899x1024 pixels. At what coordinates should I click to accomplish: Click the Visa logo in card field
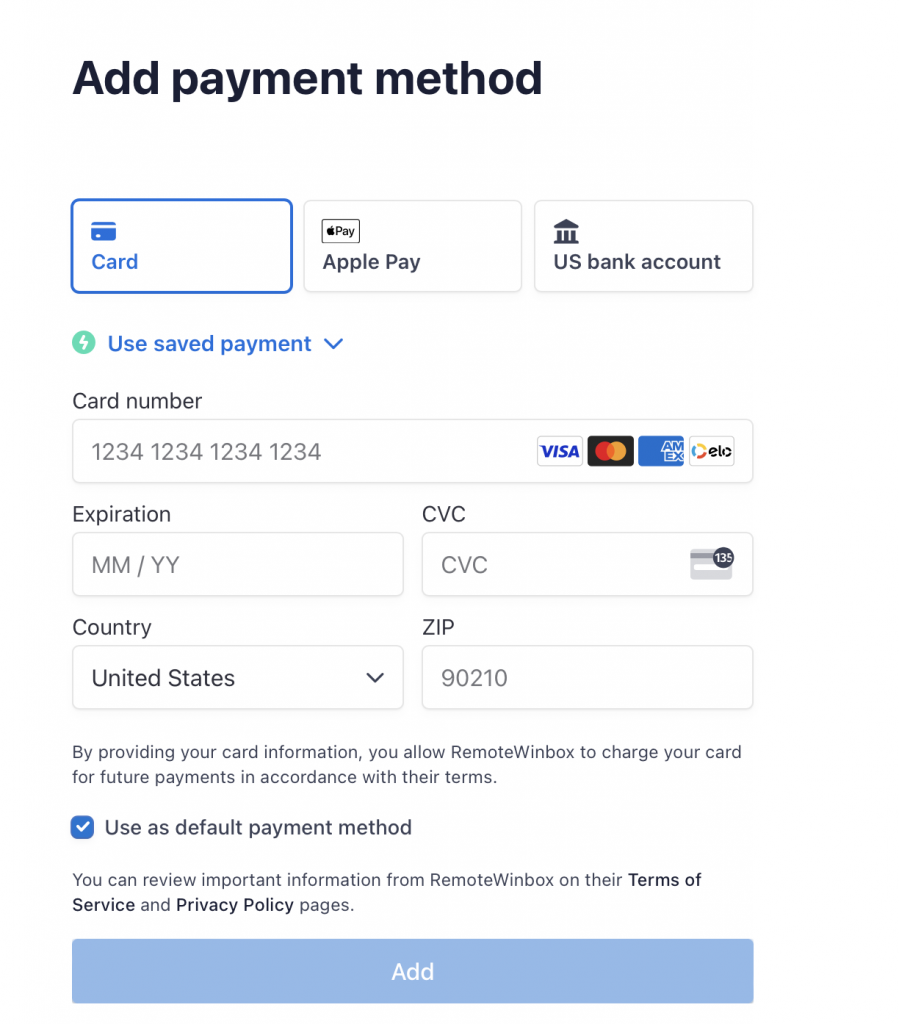pyautogui.click(x=559, y=451)
